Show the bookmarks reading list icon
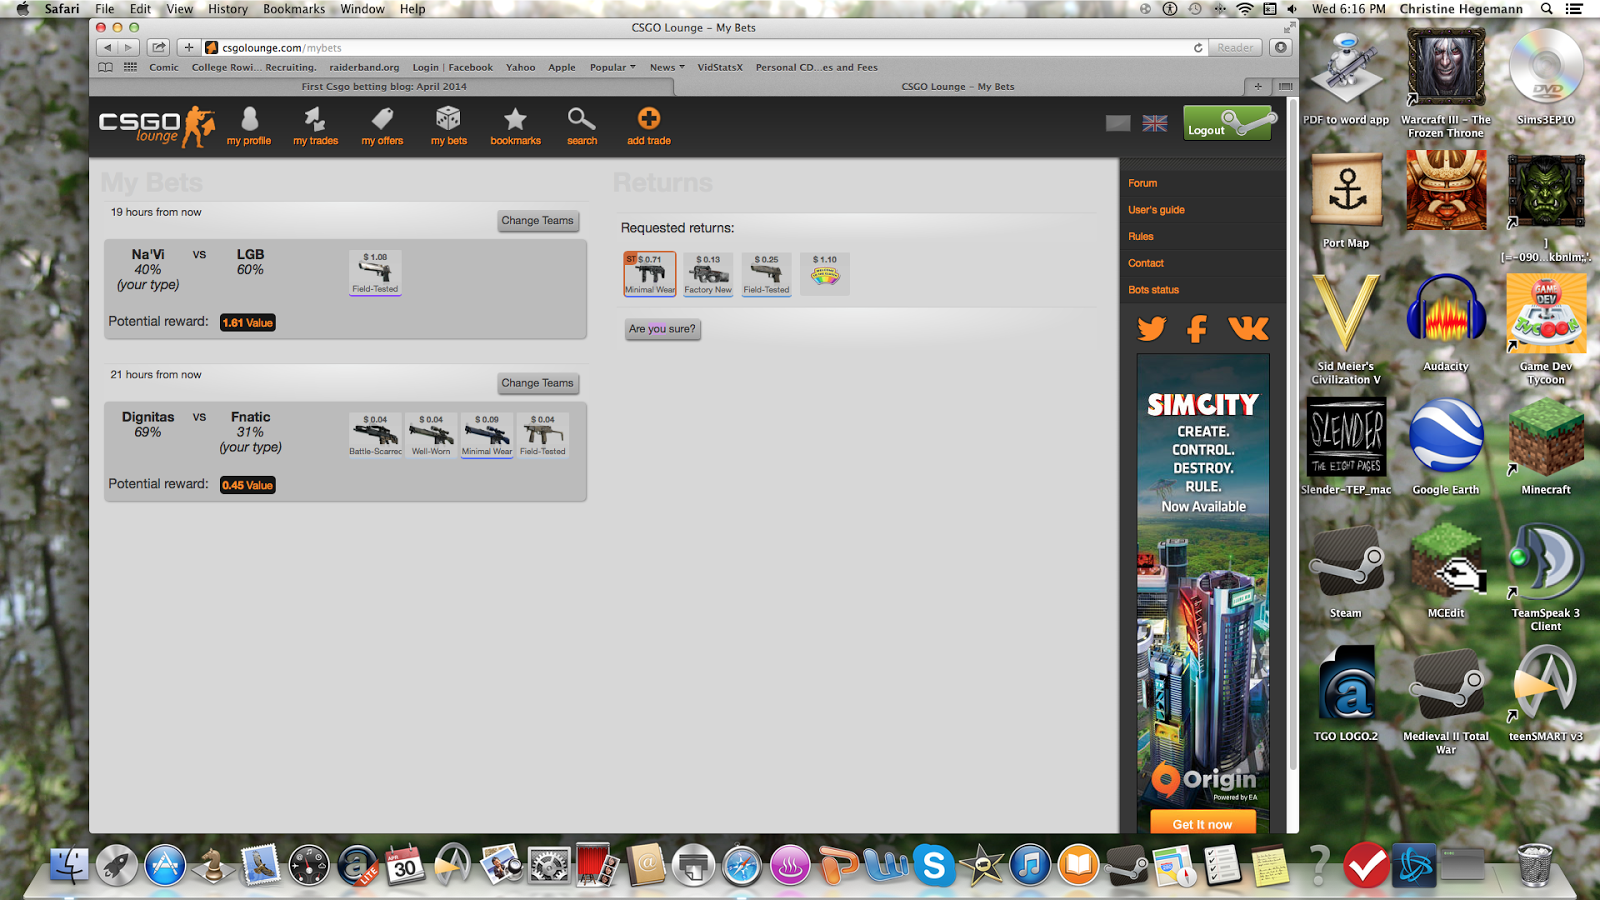This screenshot has height=900, width=1600. [105, 67]
